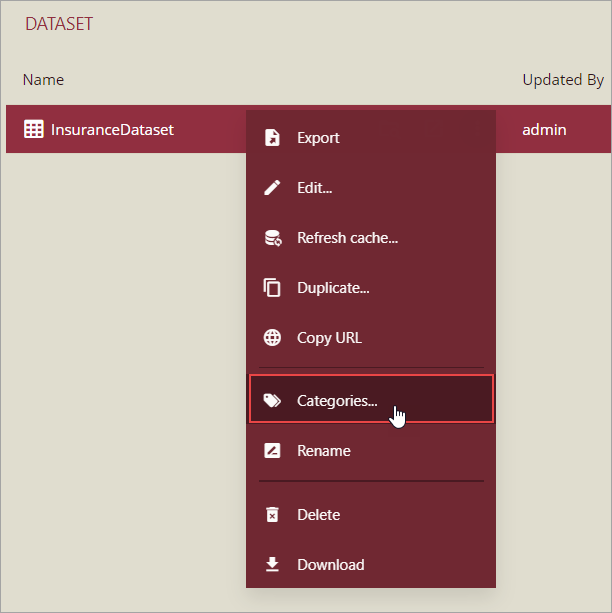Click the Rename pencil-square icon

point(272,450)
